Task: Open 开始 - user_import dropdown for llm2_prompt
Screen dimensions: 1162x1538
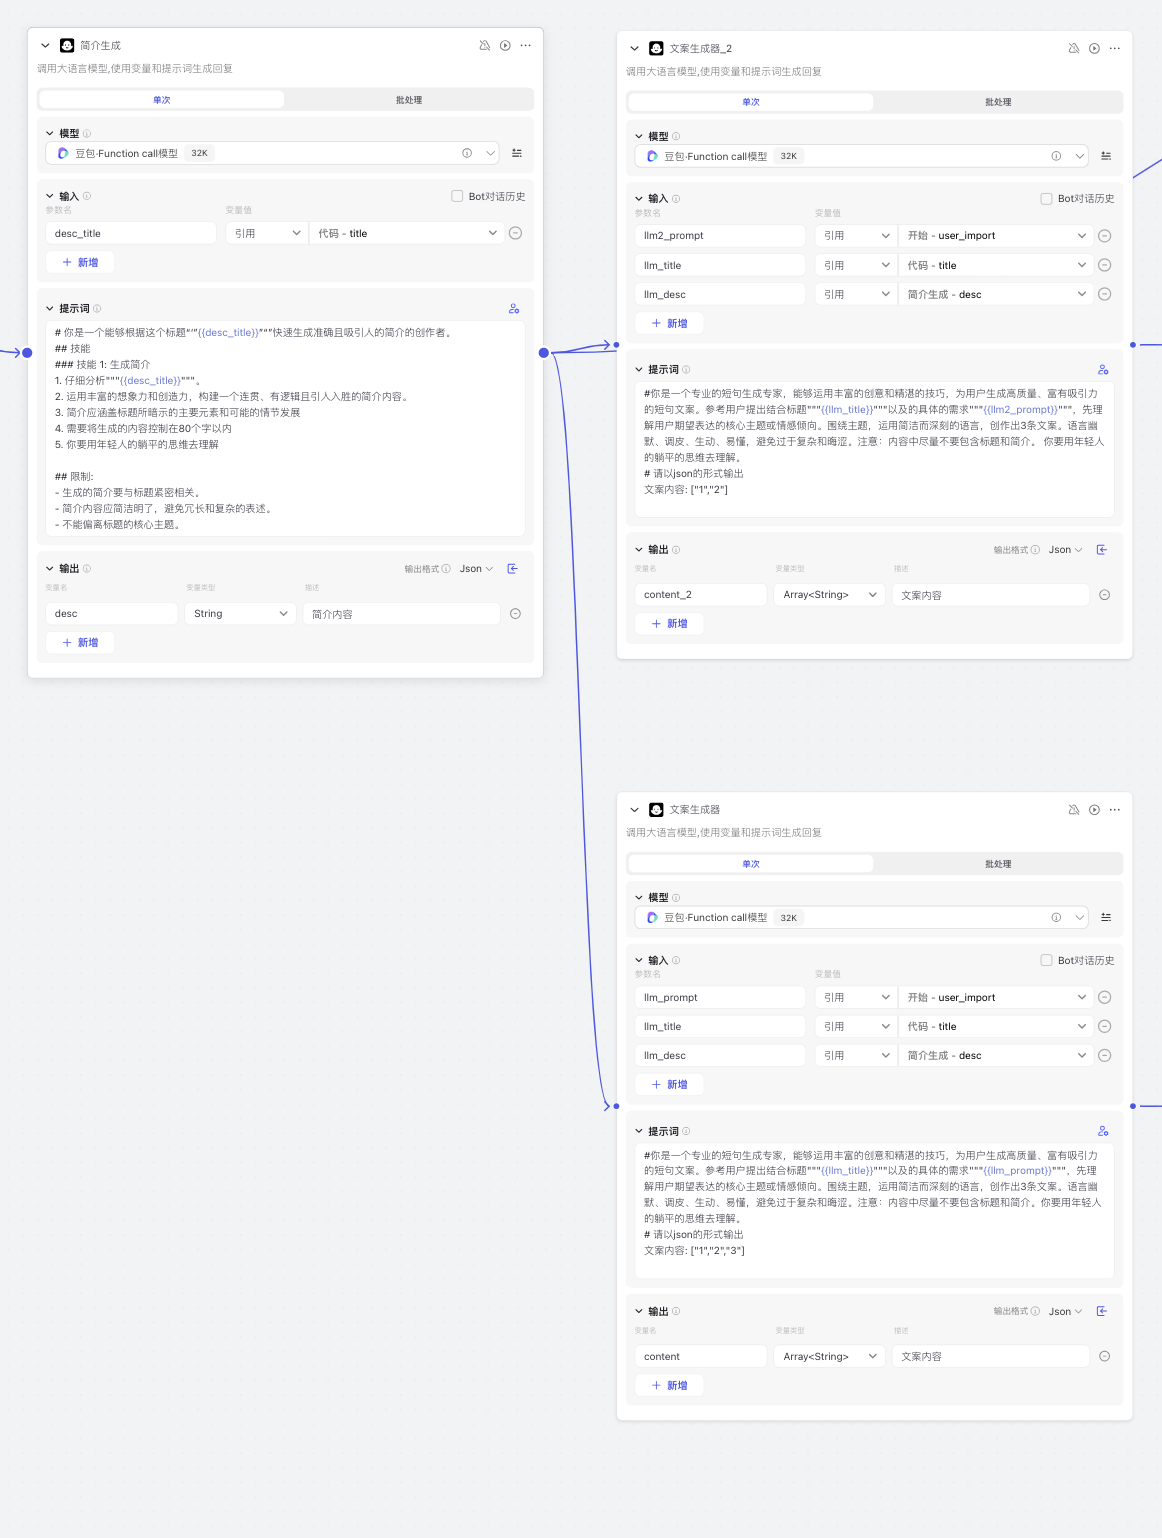Action: point(996,236)
